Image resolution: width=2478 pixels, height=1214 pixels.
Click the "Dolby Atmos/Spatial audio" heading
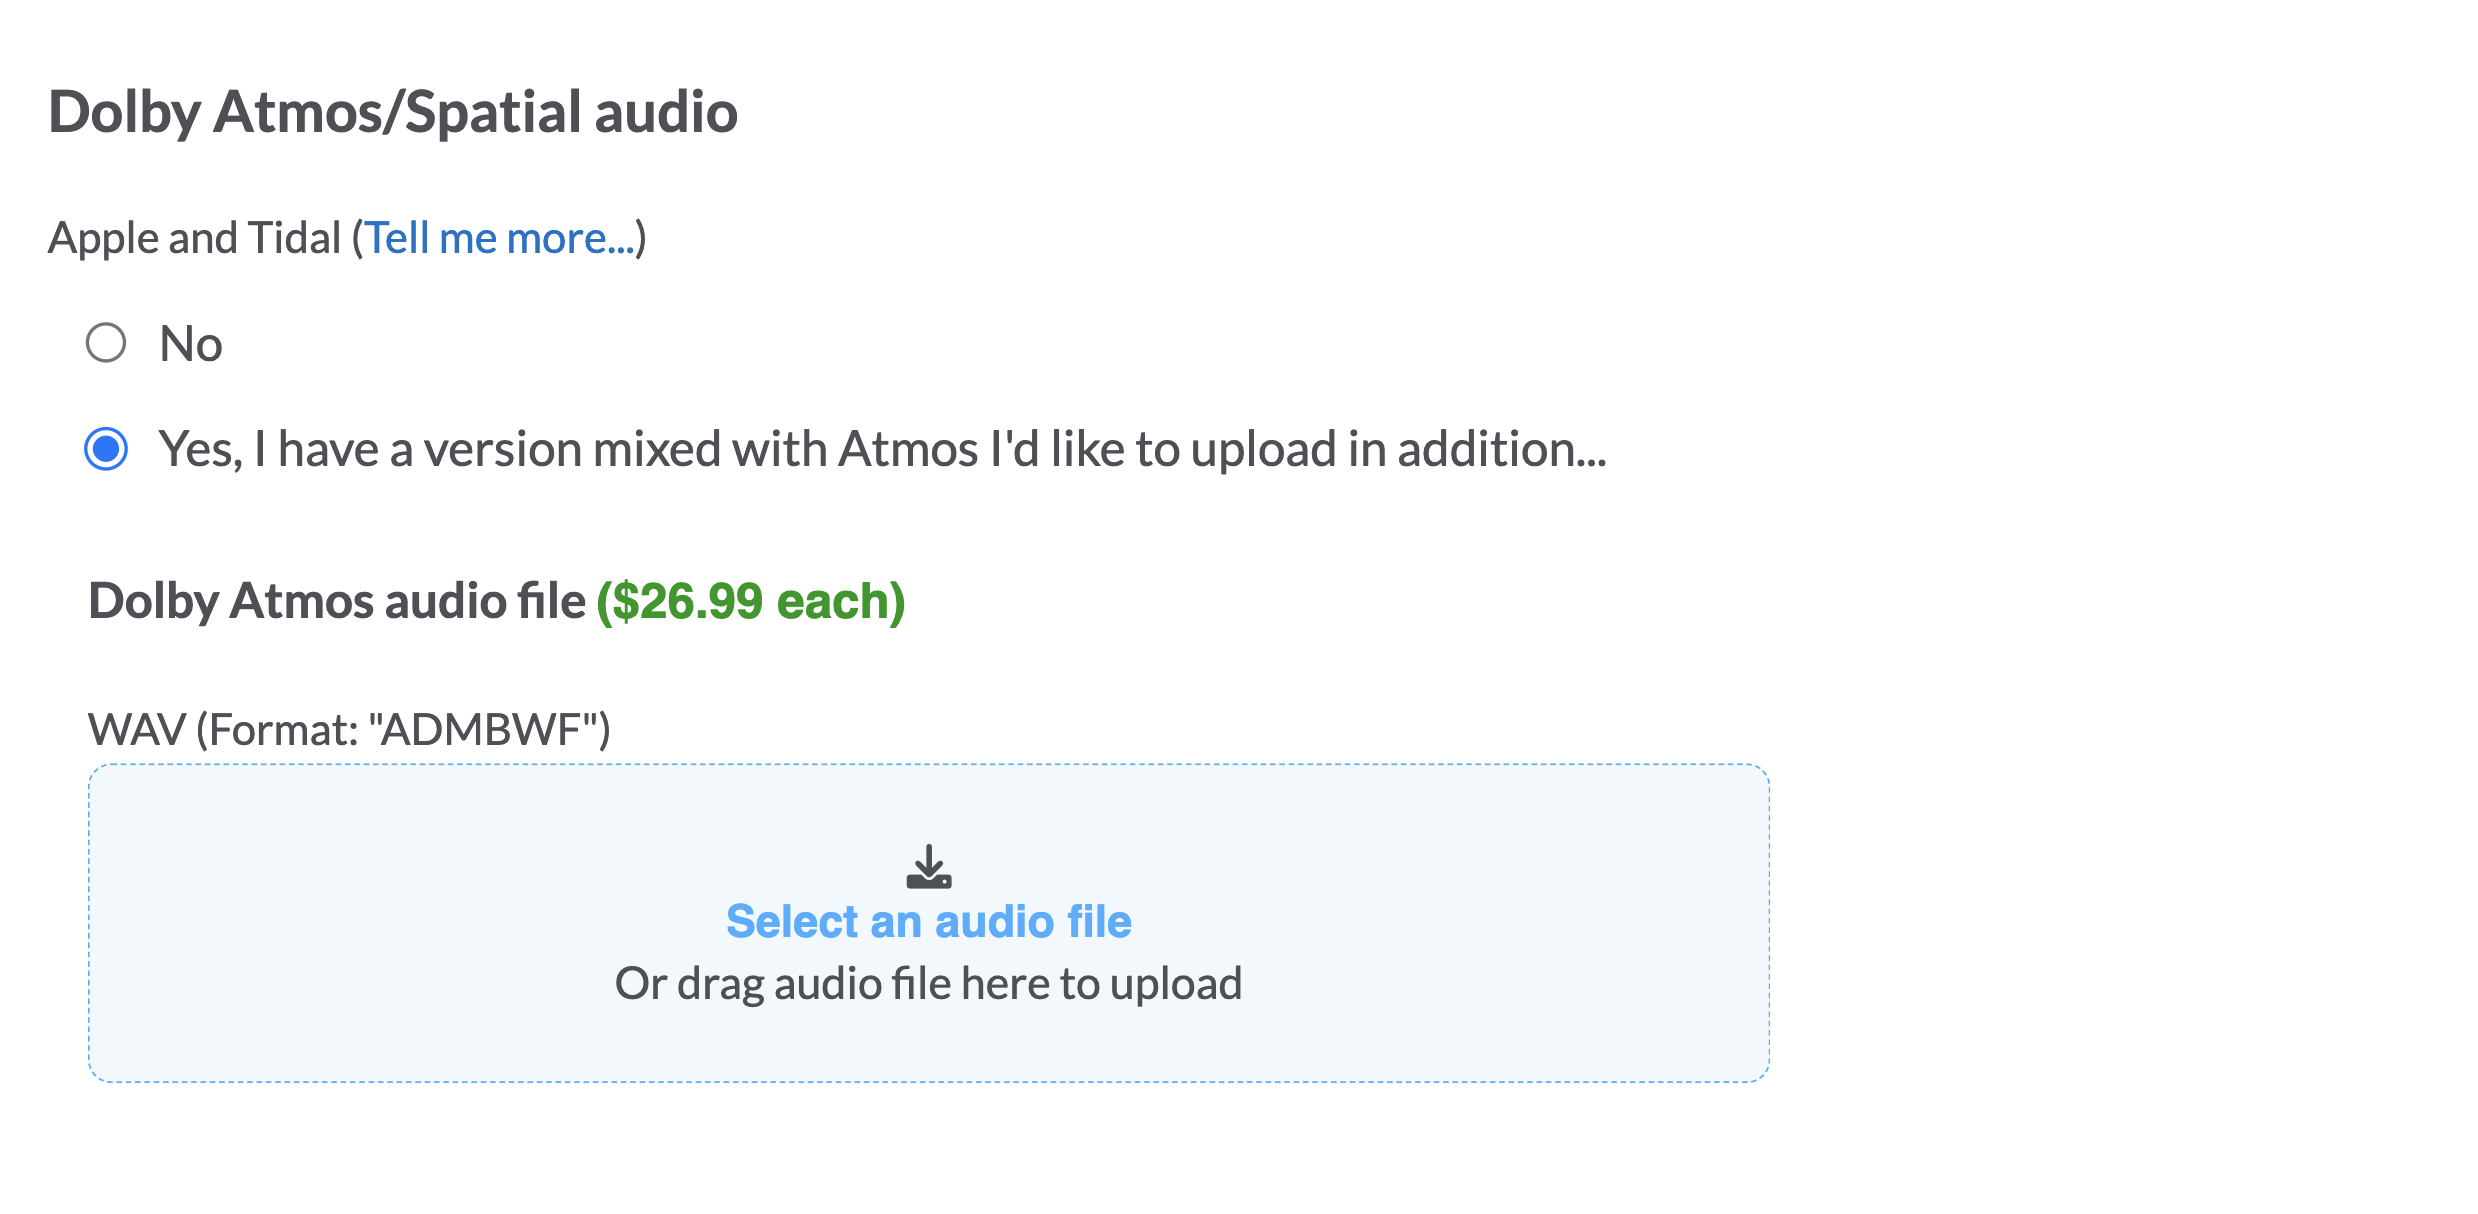393,111
